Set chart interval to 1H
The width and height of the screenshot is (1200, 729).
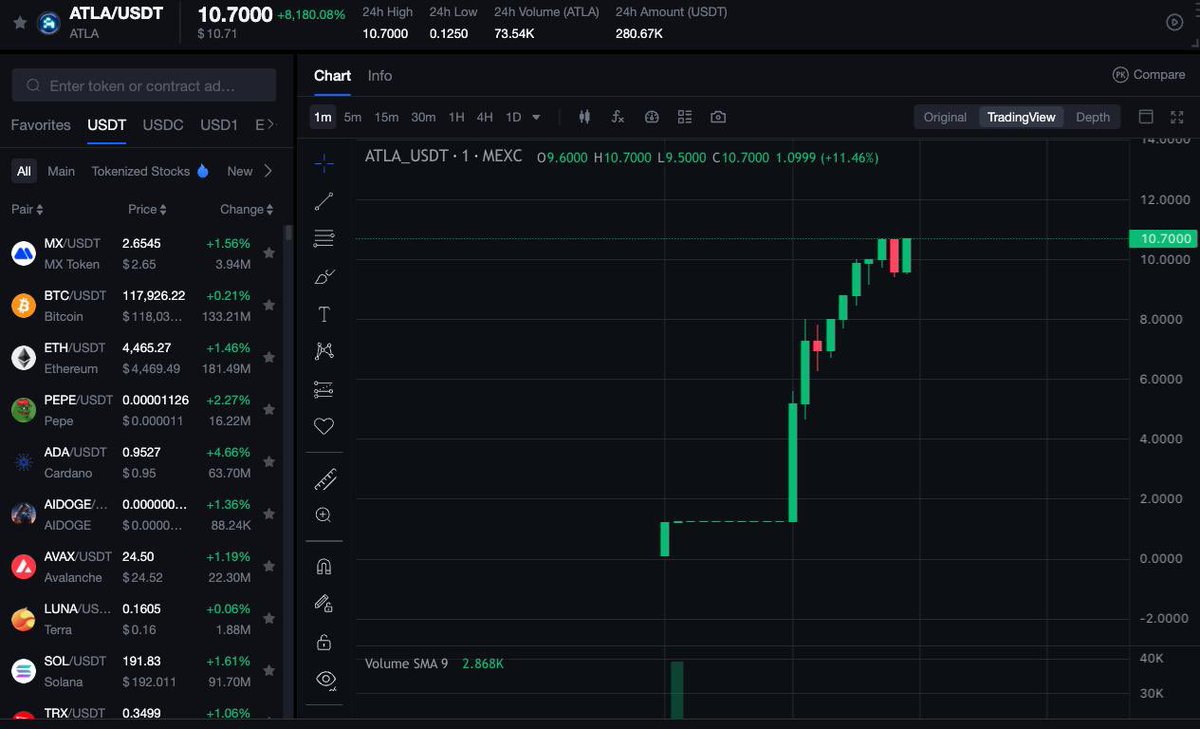point(457,117)
